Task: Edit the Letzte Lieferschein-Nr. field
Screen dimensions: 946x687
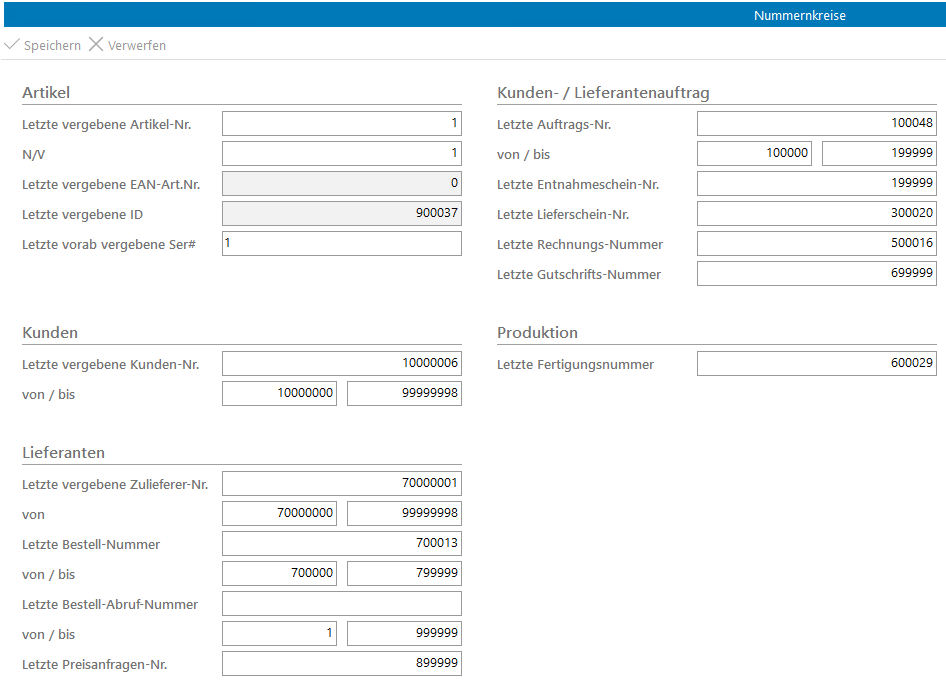Action: 816,214
